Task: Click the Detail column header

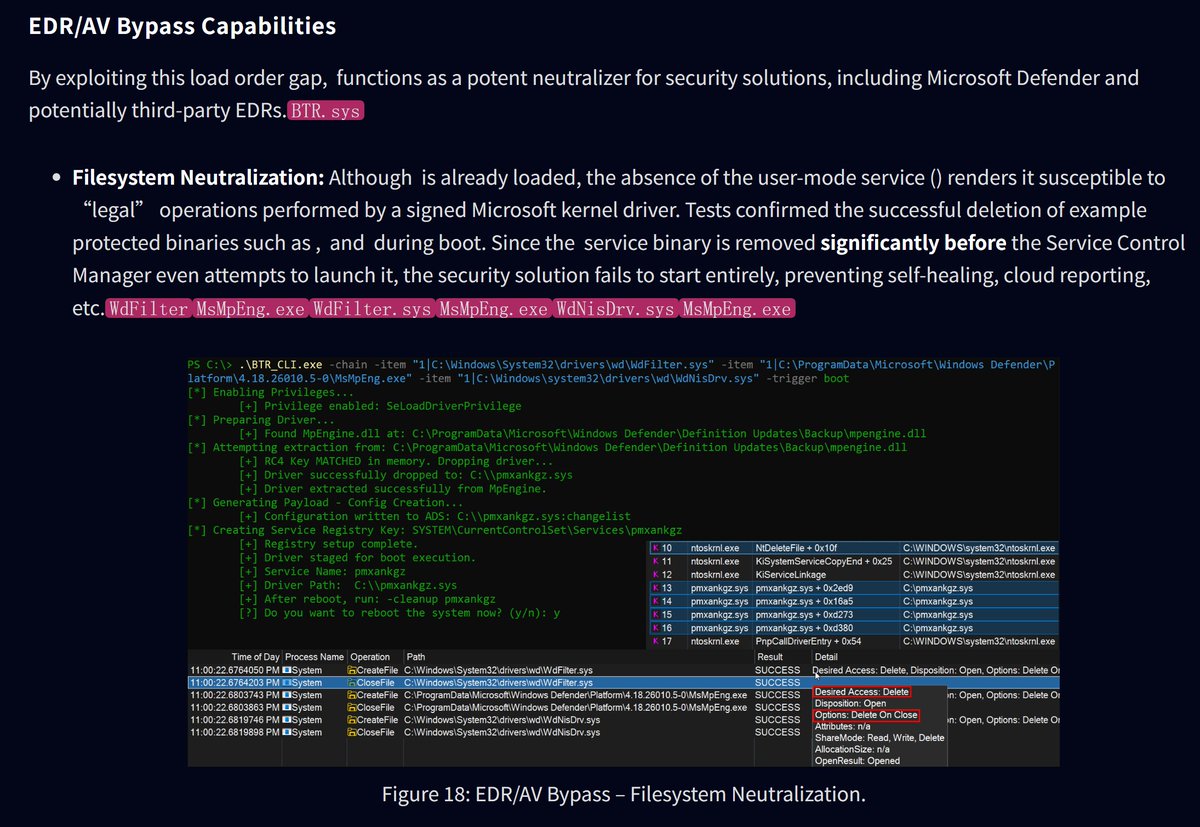Action: (826, 657)
